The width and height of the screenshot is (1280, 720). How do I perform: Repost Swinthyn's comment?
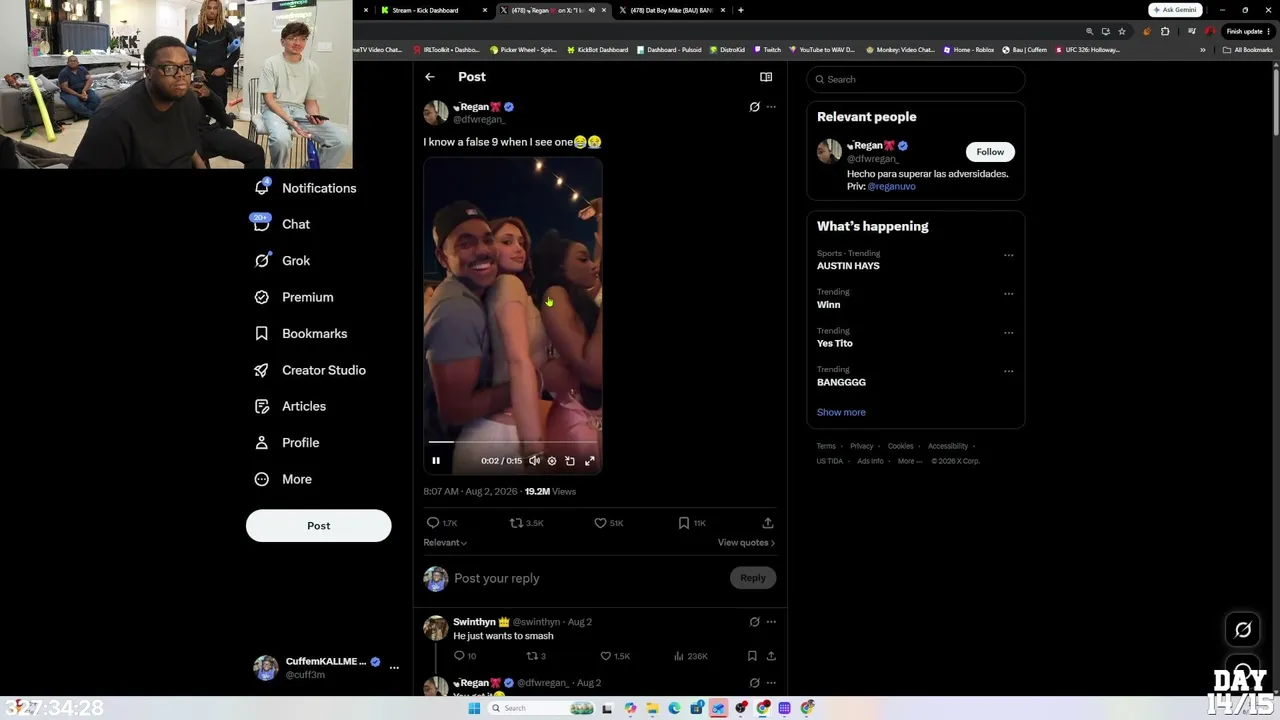point(536,656)
